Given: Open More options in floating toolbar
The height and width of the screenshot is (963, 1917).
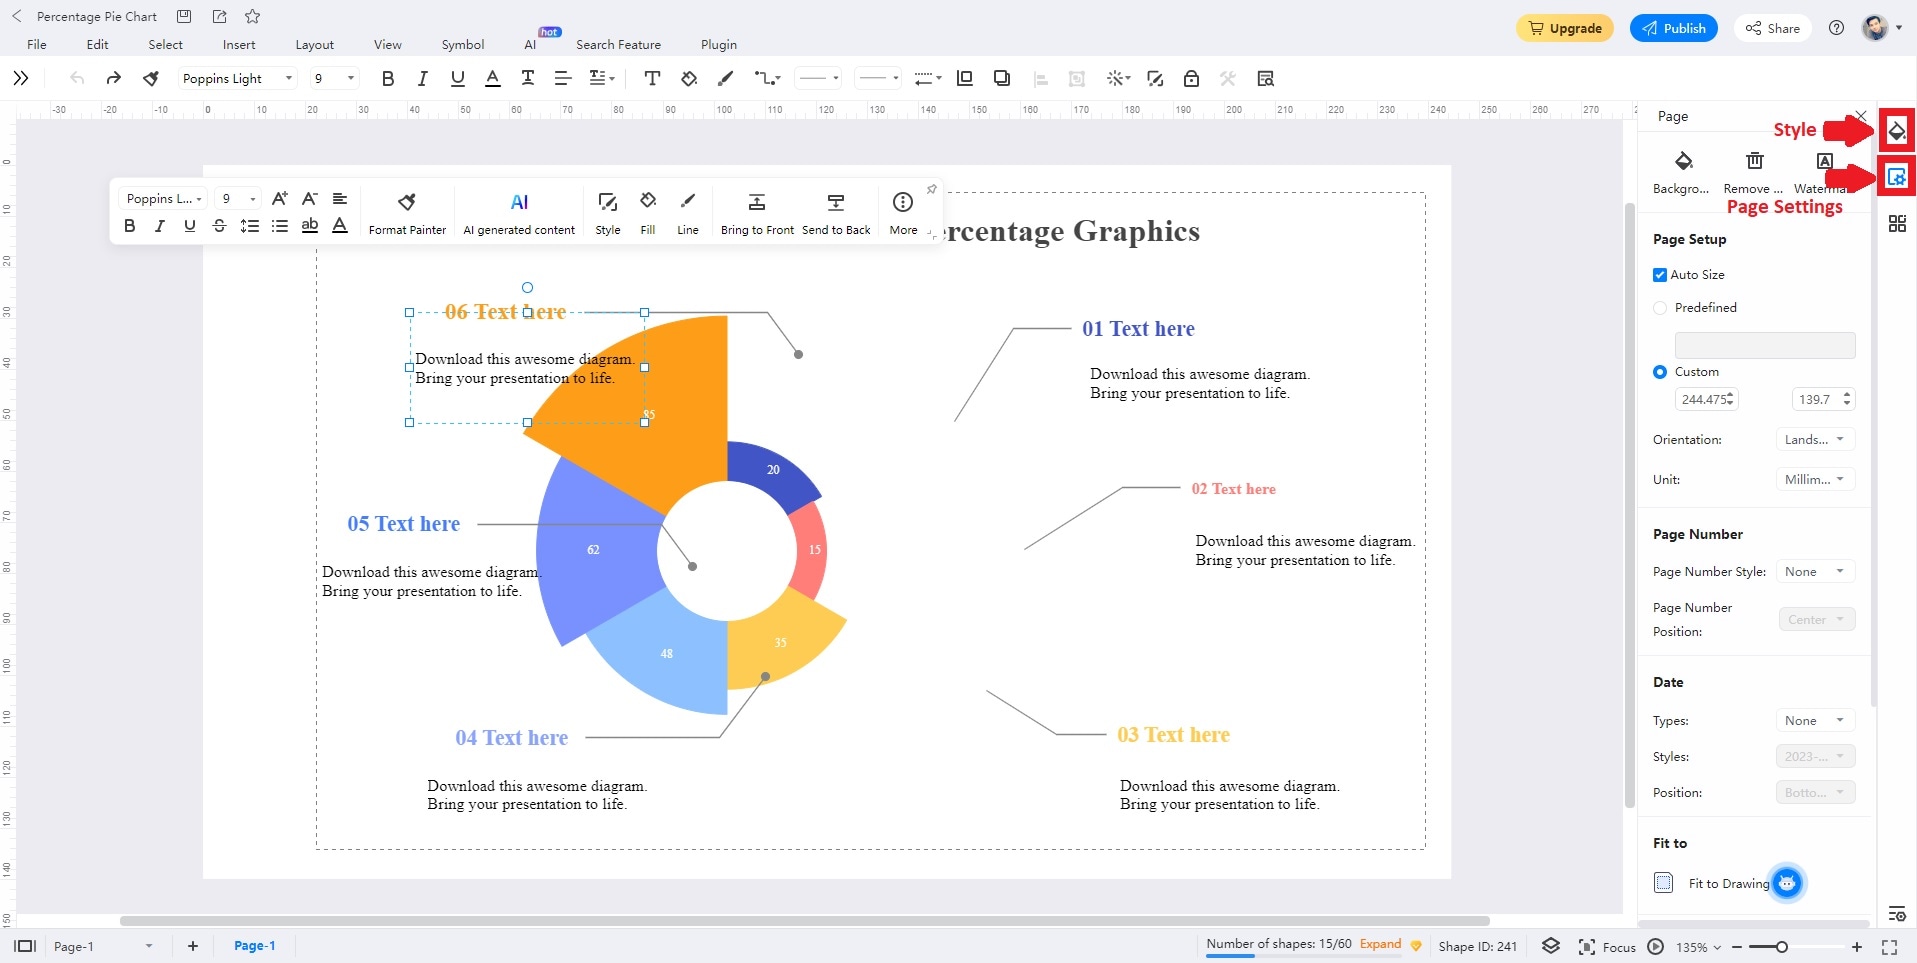Looking at the screenshot, I should [x=903, y=213].
